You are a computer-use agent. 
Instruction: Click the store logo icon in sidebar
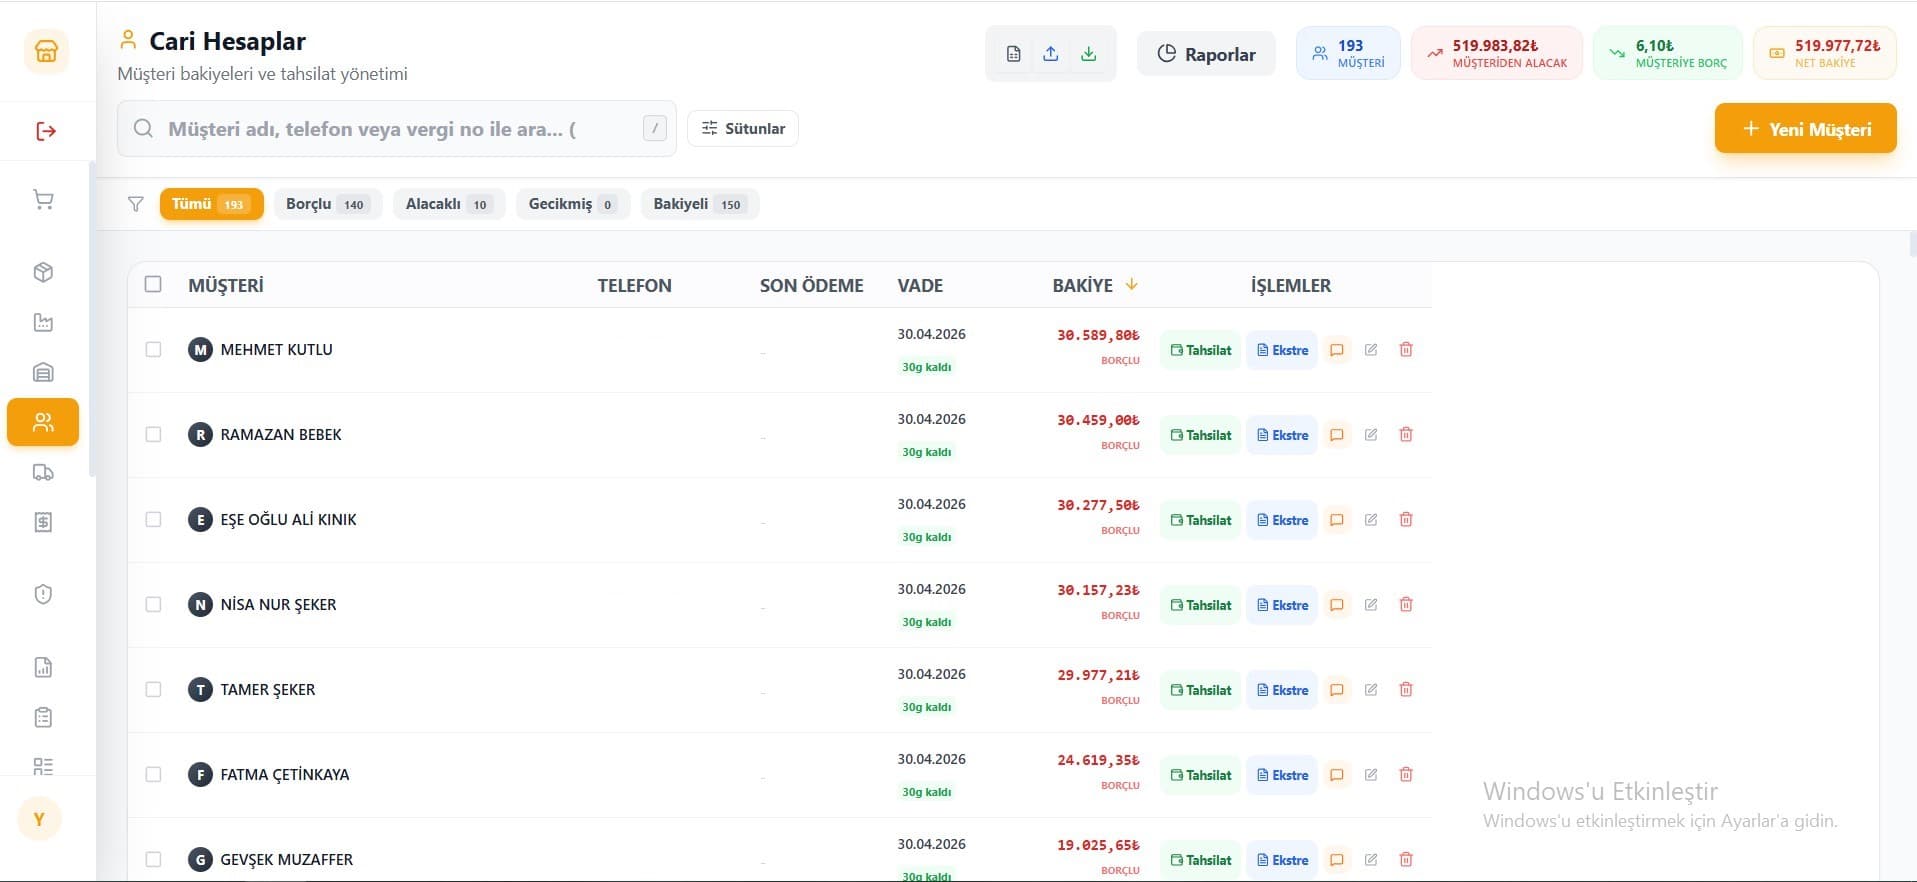click(x=46, y=51)
